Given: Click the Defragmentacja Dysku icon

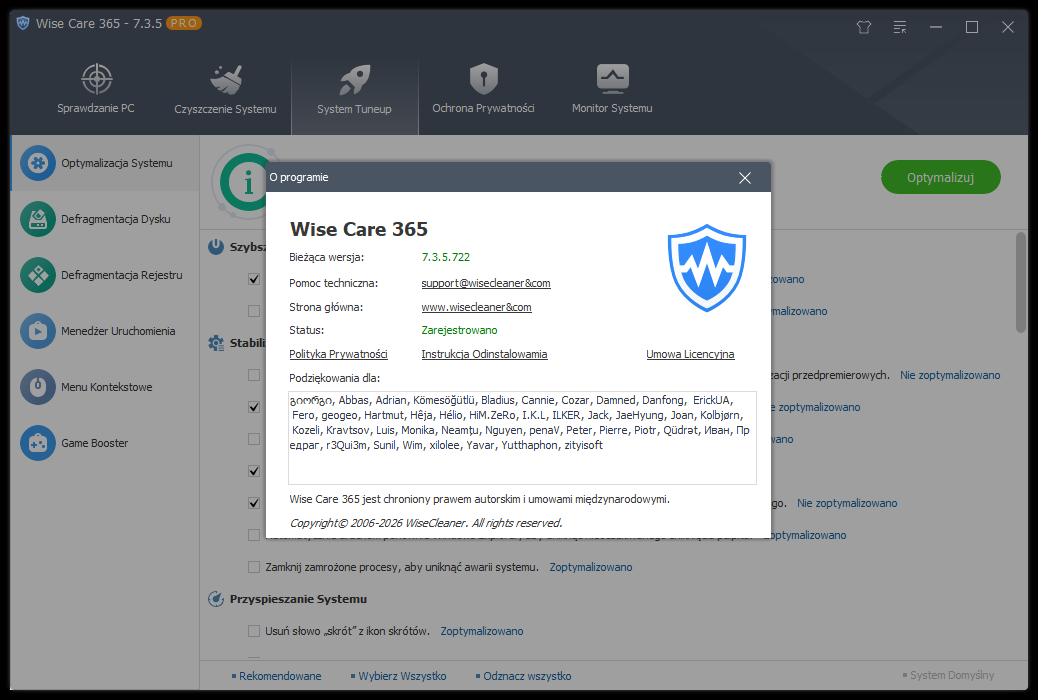Looking at the screenshot, I should pyautogui.click(x=38, y=219).
